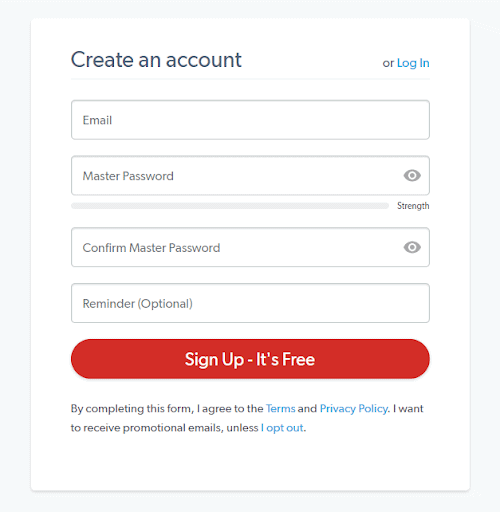Select the Master Password text box

pos(250,176)
